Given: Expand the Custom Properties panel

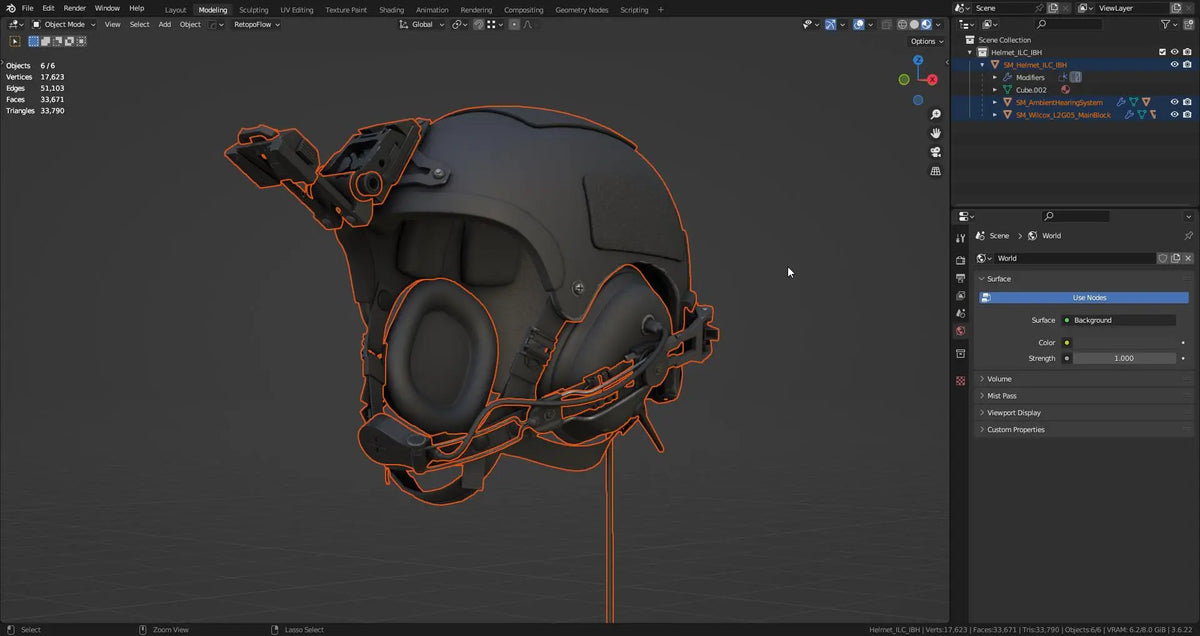Looking at the screenshot, I should point(1084,430).
